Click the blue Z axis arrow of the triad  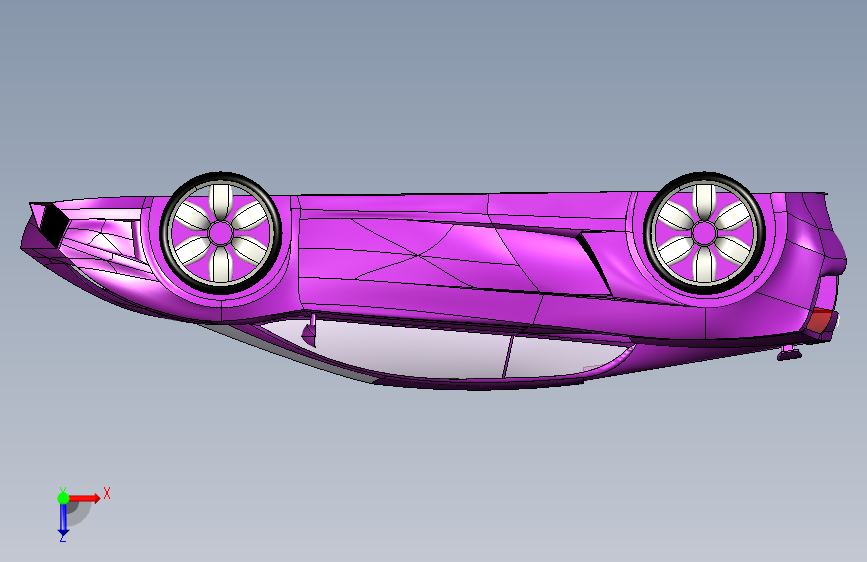(x=63, y=519)
